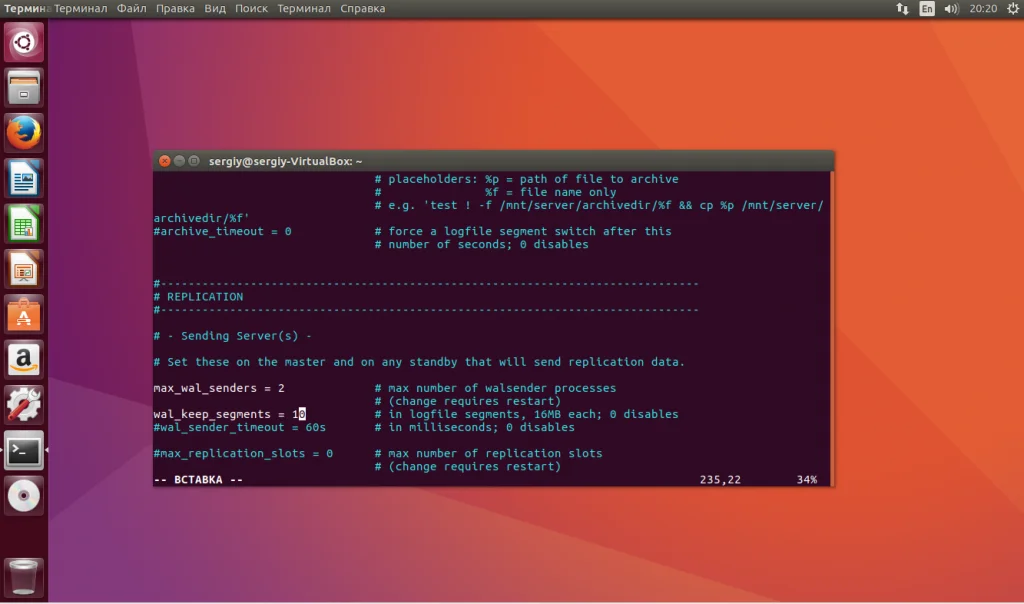Focus the Terminal icon in the launcher

(x=24, y=451)
